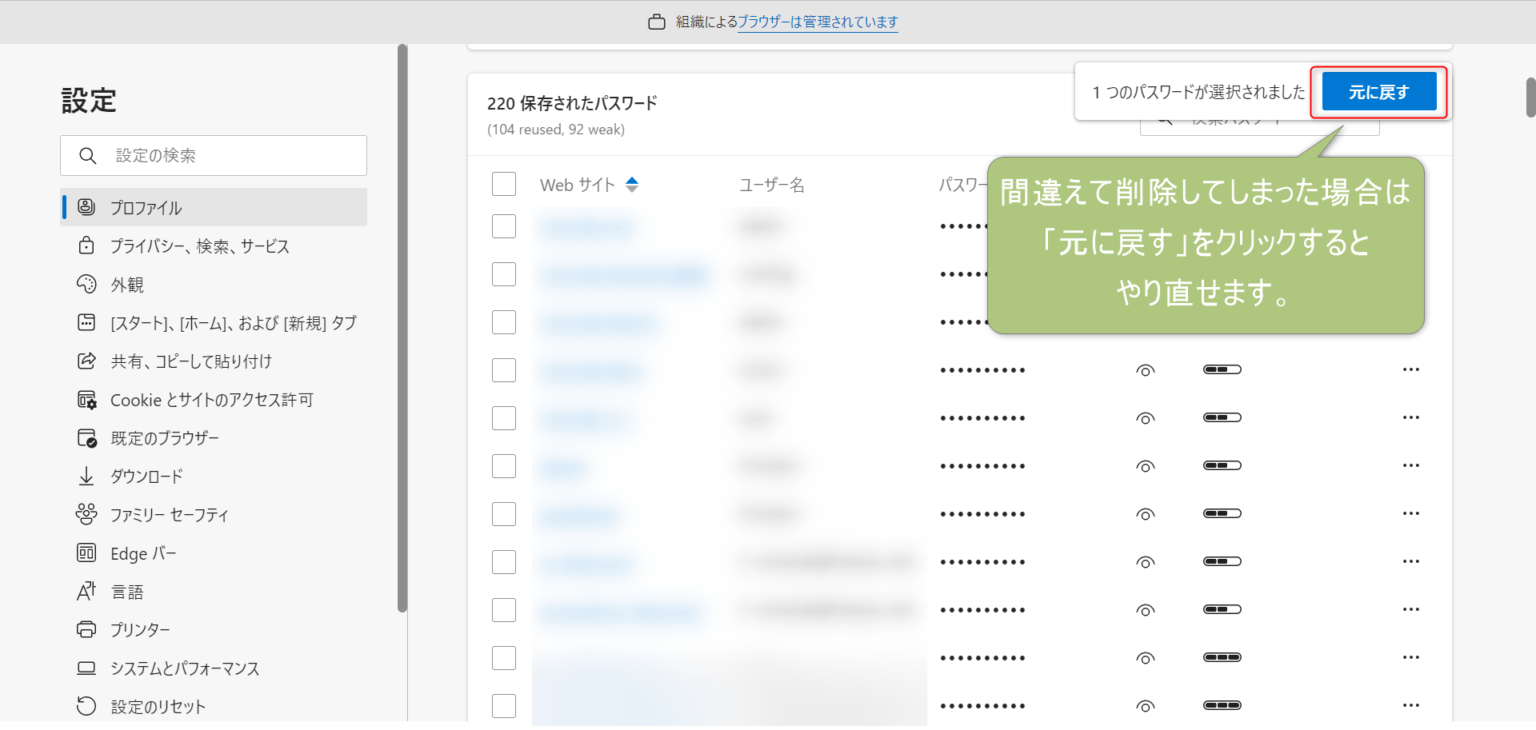The height and width of the screenshot is (730, 1536).
Task: Reveal the first visible password with eye icon
Action: 1146,369
